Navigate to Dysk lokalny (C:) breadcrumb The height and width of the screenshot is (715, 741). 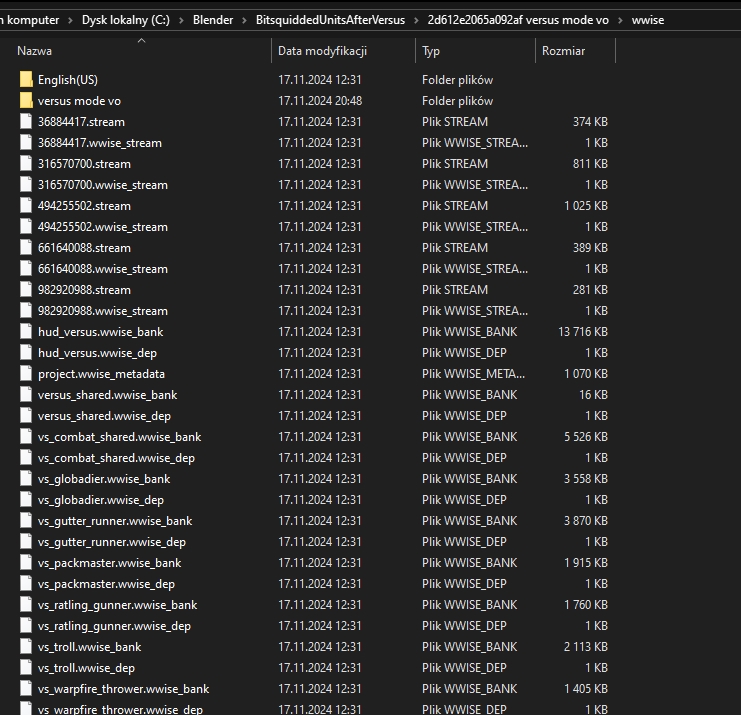coord(126,20)
